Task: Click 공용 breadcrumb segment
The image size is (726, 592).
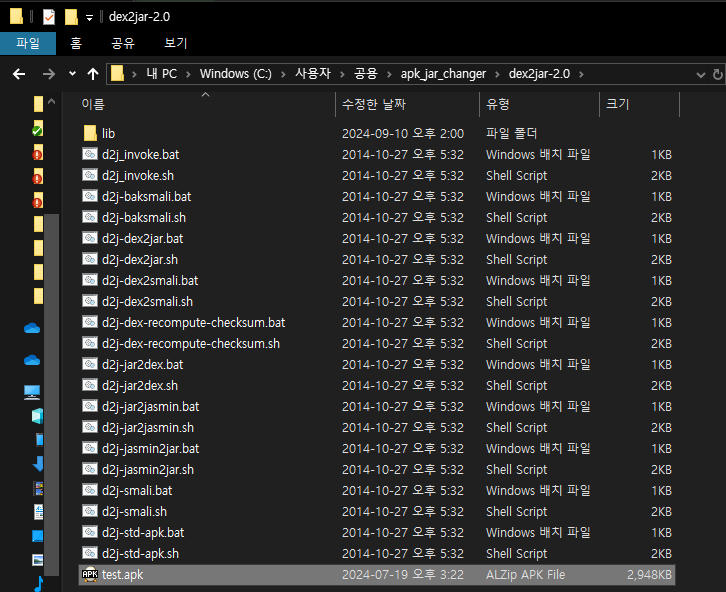Action: coord(366,74)
